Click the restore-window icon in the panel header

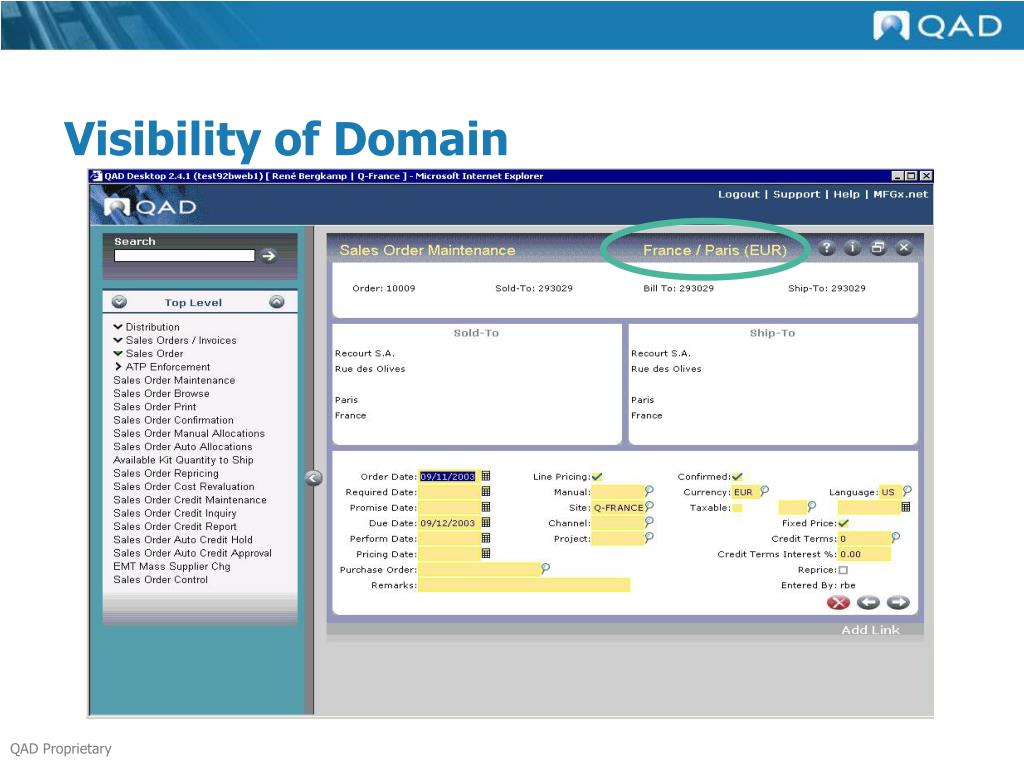coord(878,248)
